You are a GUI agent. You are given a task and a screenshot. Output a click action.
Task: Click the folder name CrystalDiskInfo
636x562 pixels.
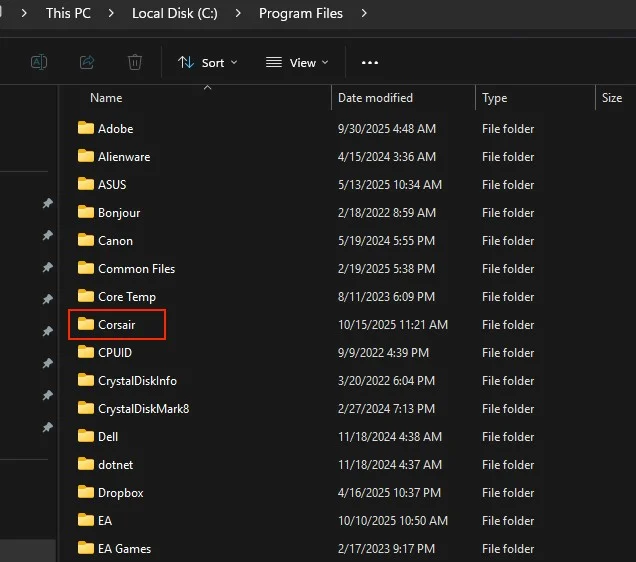click(138, 381)
